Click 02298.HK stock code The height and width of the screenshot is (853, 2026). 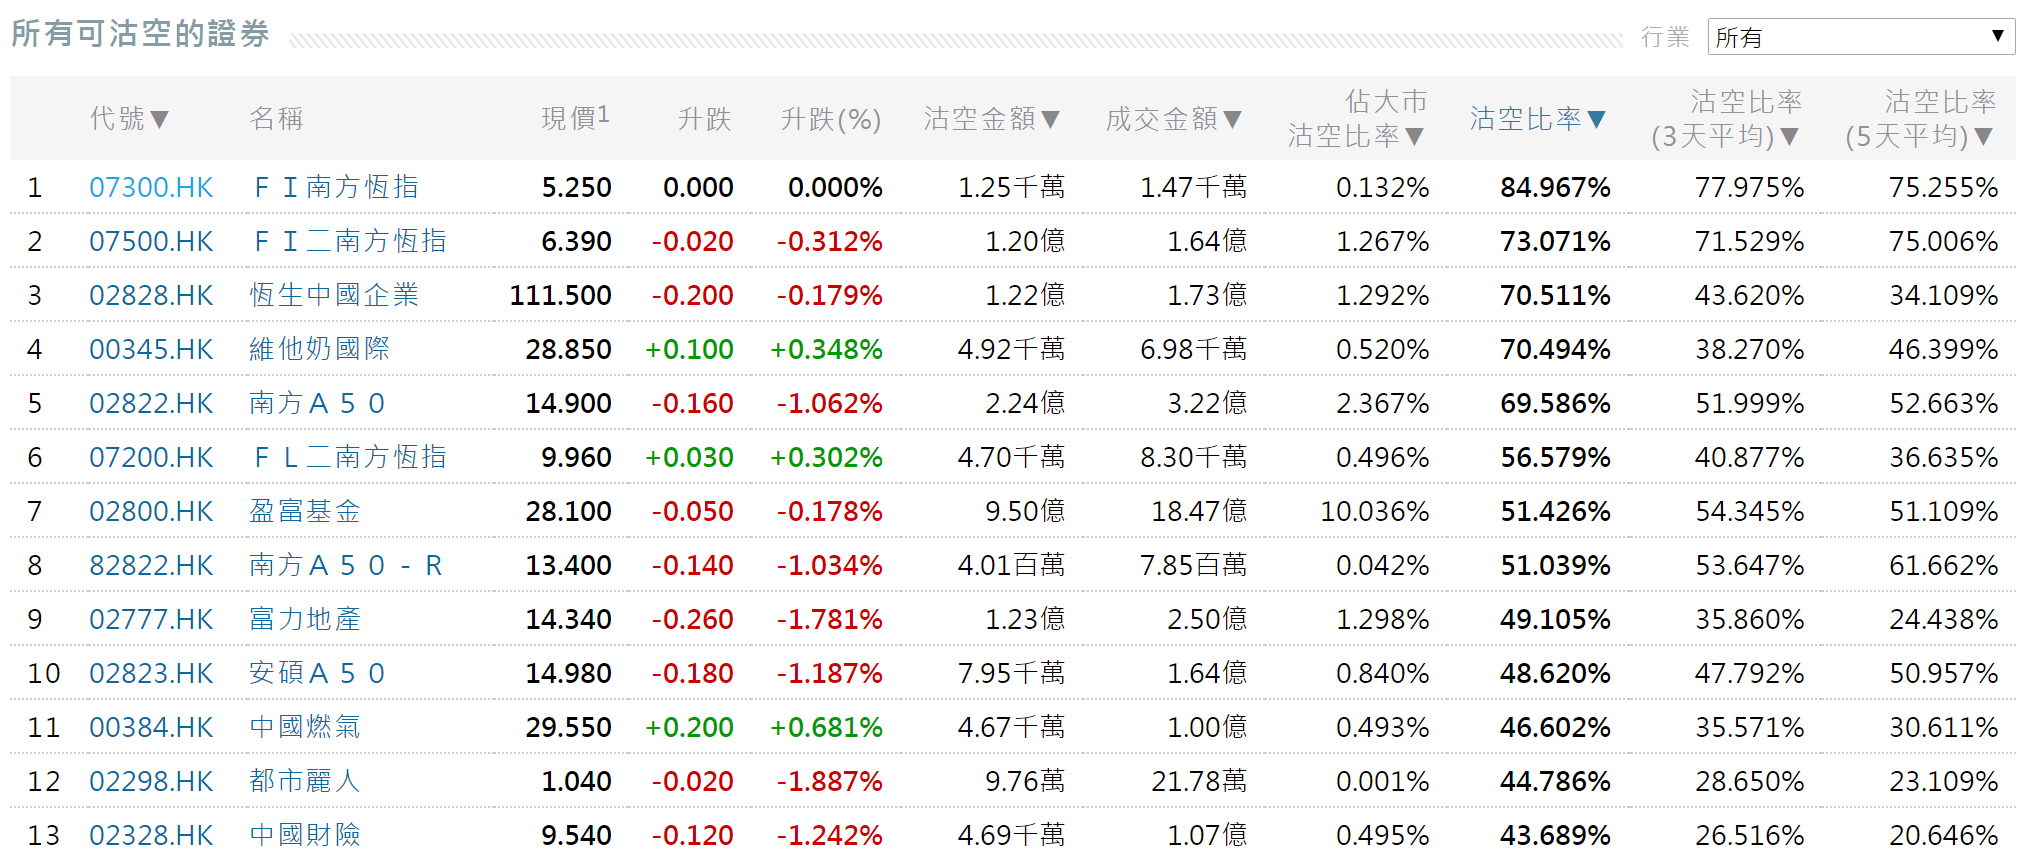tap(151, 781)
